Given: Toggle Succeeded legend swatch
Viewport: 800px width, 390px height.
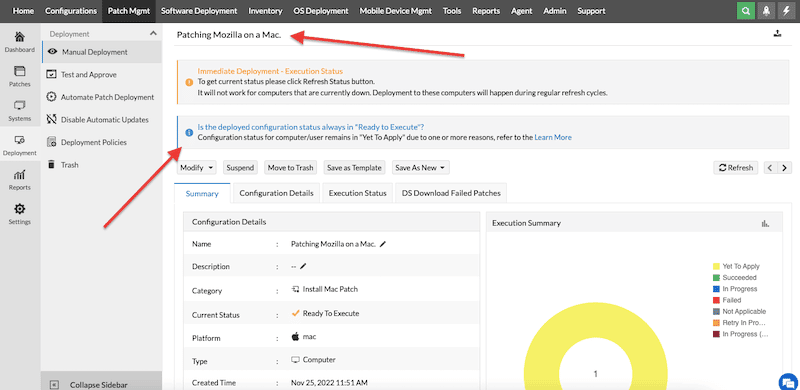Looking at the screenshot, I should [716, 277].
